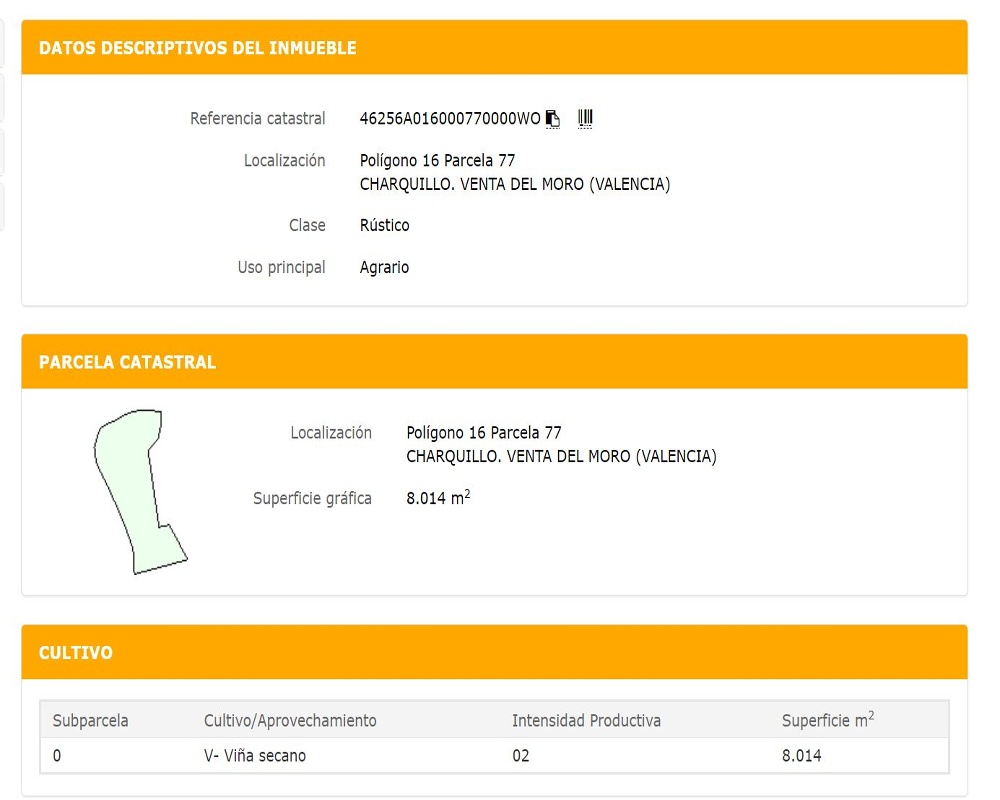Click the barcode icon beside the reference

[585, 119]
